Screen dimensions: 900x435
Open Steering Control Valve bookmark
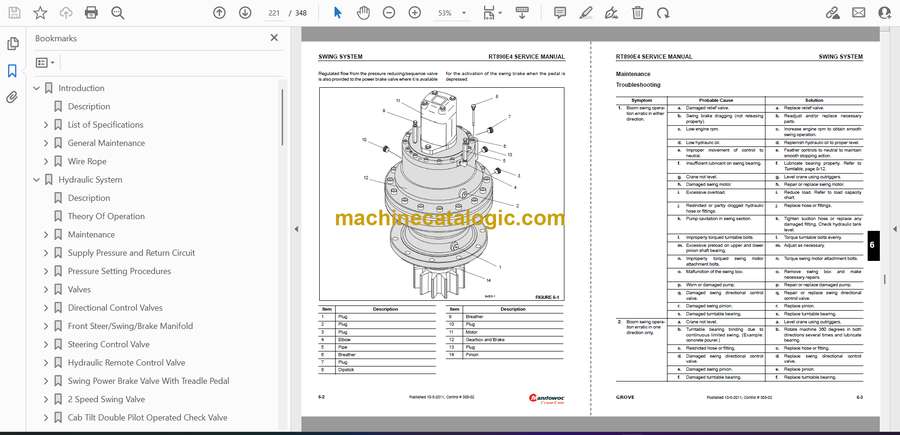(108, 344)
